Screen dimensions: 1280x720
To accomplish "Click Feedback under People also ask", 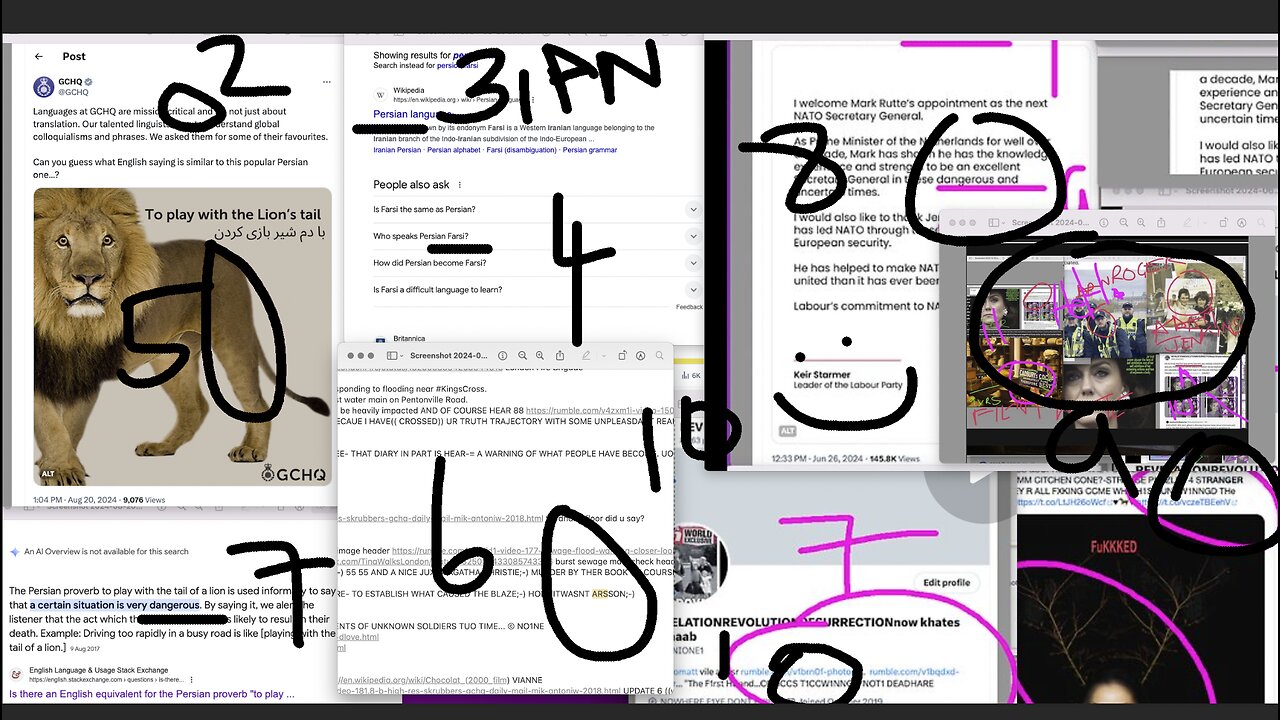I will click(689, 307).
